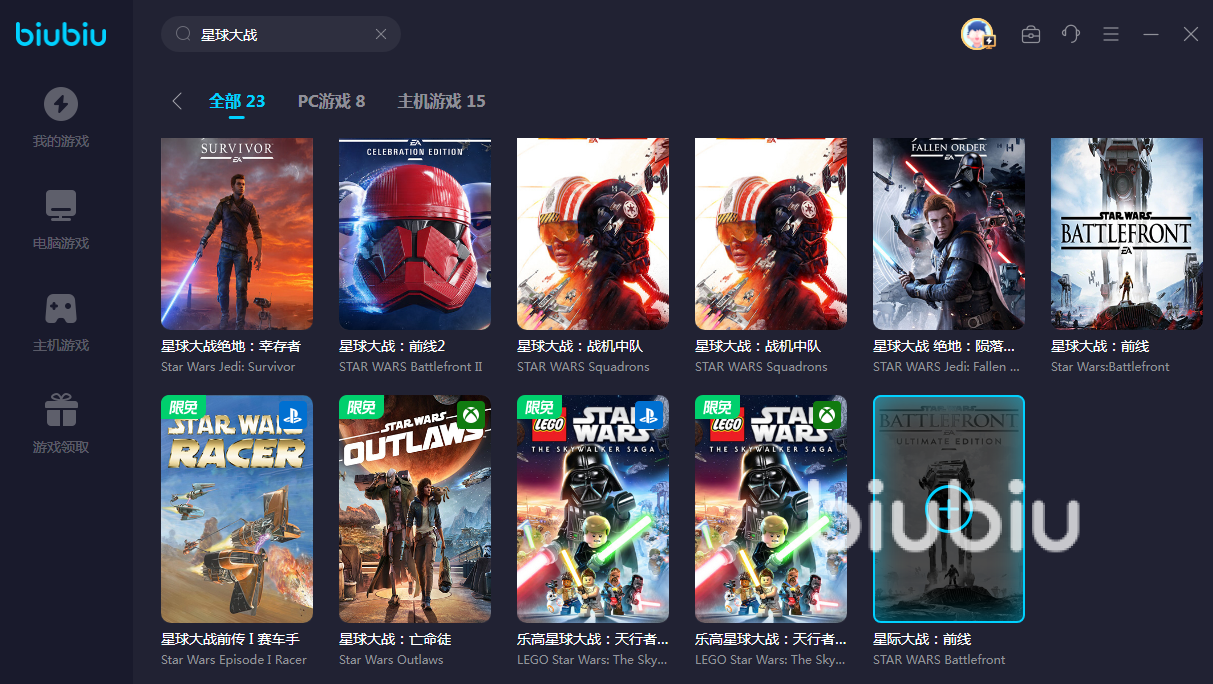This screenshot has height=684, width=1213.
Task: Open 电脑游戏 monitor icon in sidebar
Action: pyautogui.click(x=61, y=206)
